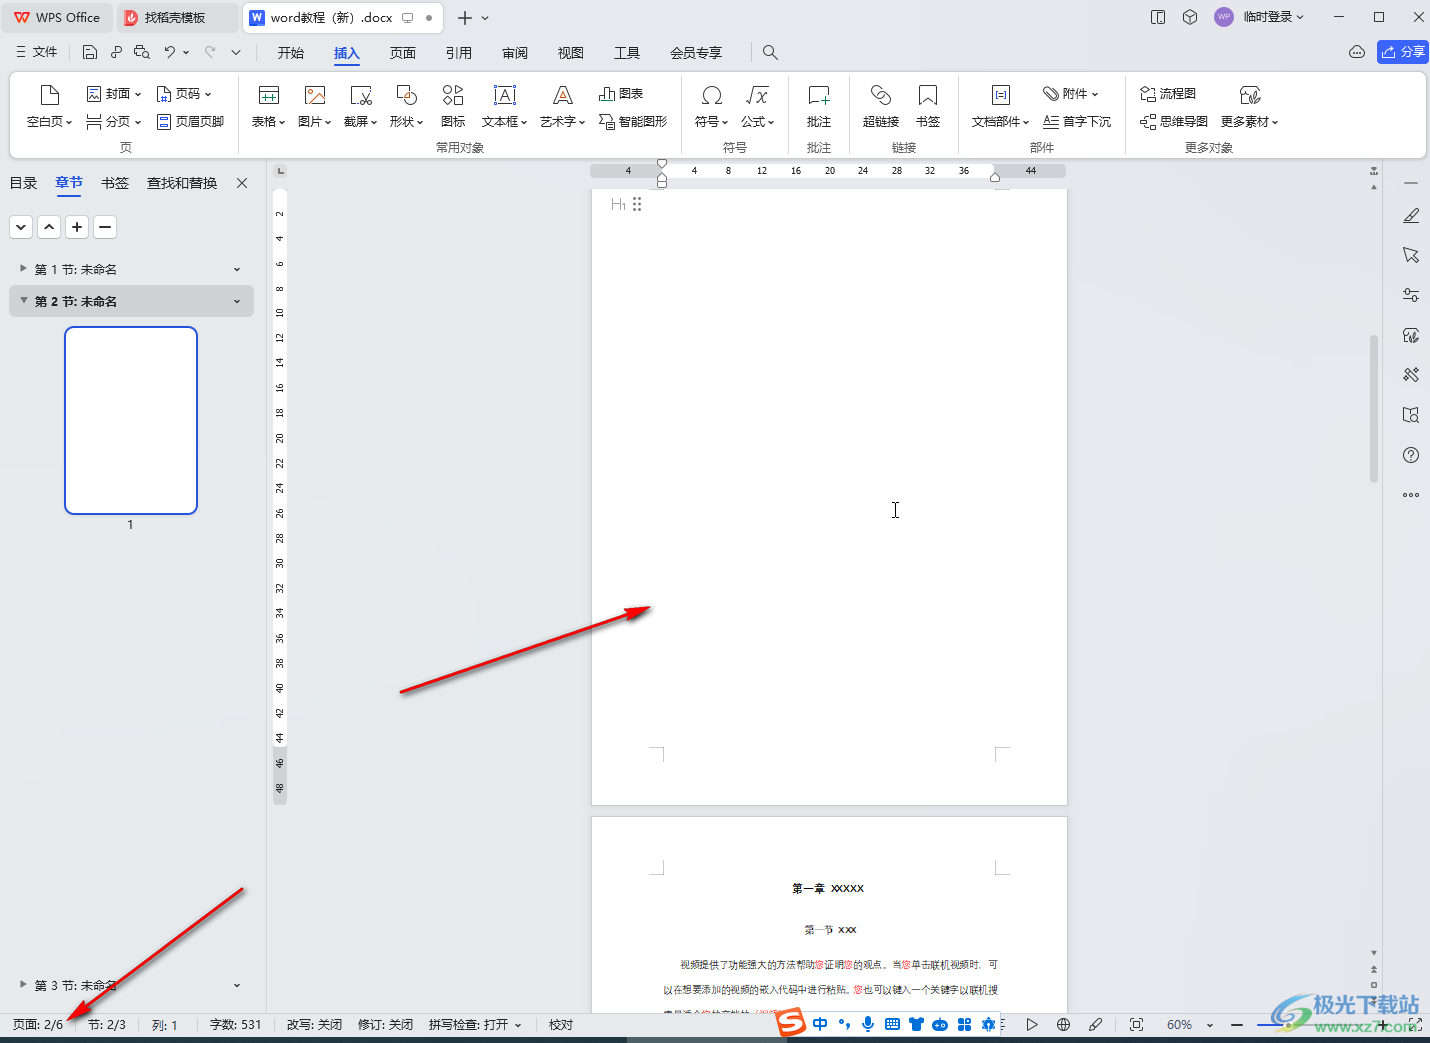The width and height of the screenshot is (1430, 1043).
Task: Switch to the Page (页面) tab
Action: [x=403, y=53]
